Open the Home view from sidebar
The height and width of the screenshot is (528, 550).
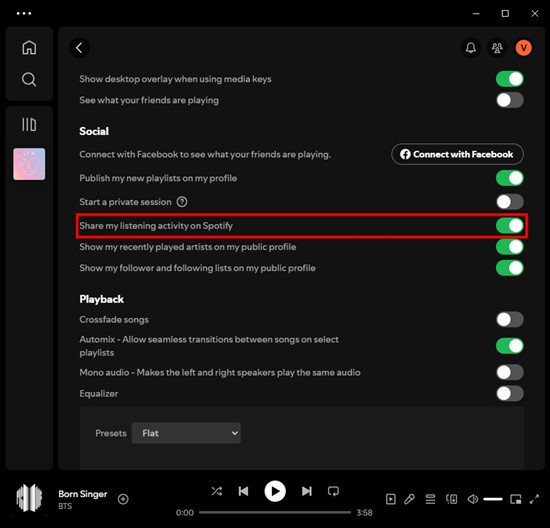pyautogui.click(x=29, y=47)
